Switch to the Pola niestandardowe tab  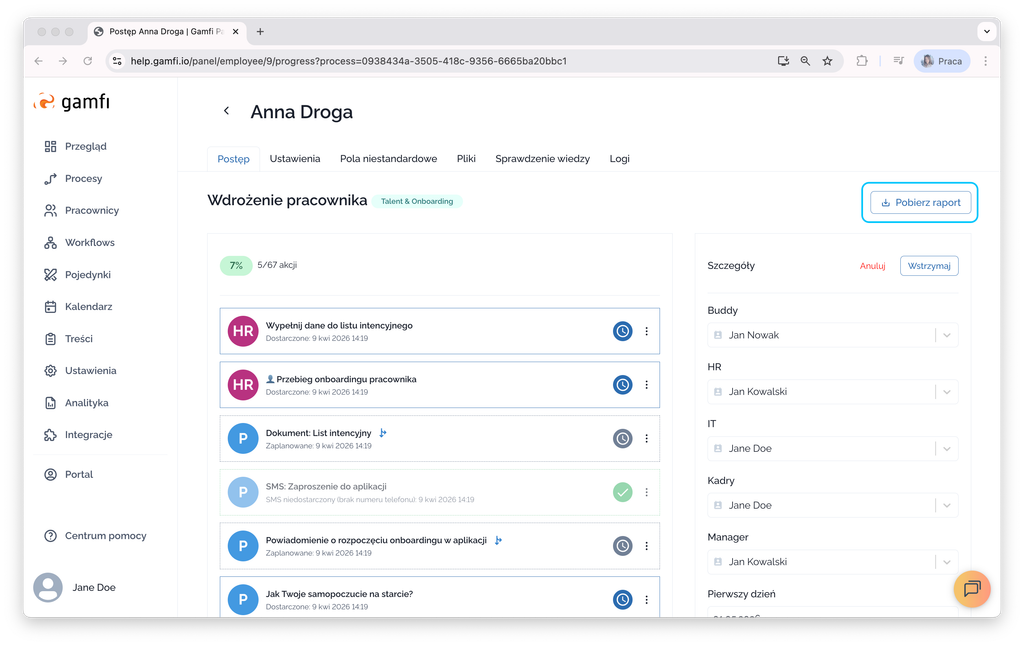(x=388, y=158)
